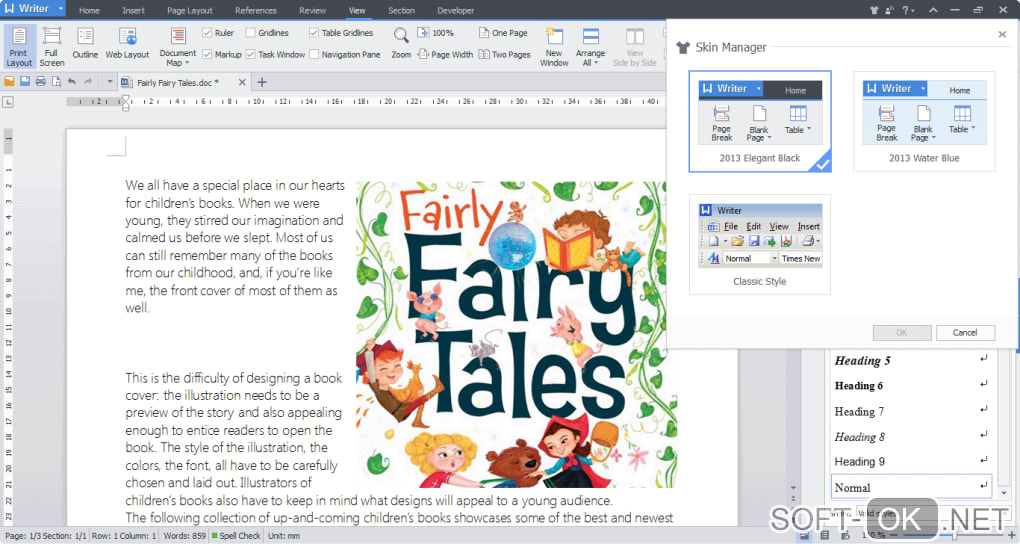Open a new document tab with plus button

pos(262,82)
